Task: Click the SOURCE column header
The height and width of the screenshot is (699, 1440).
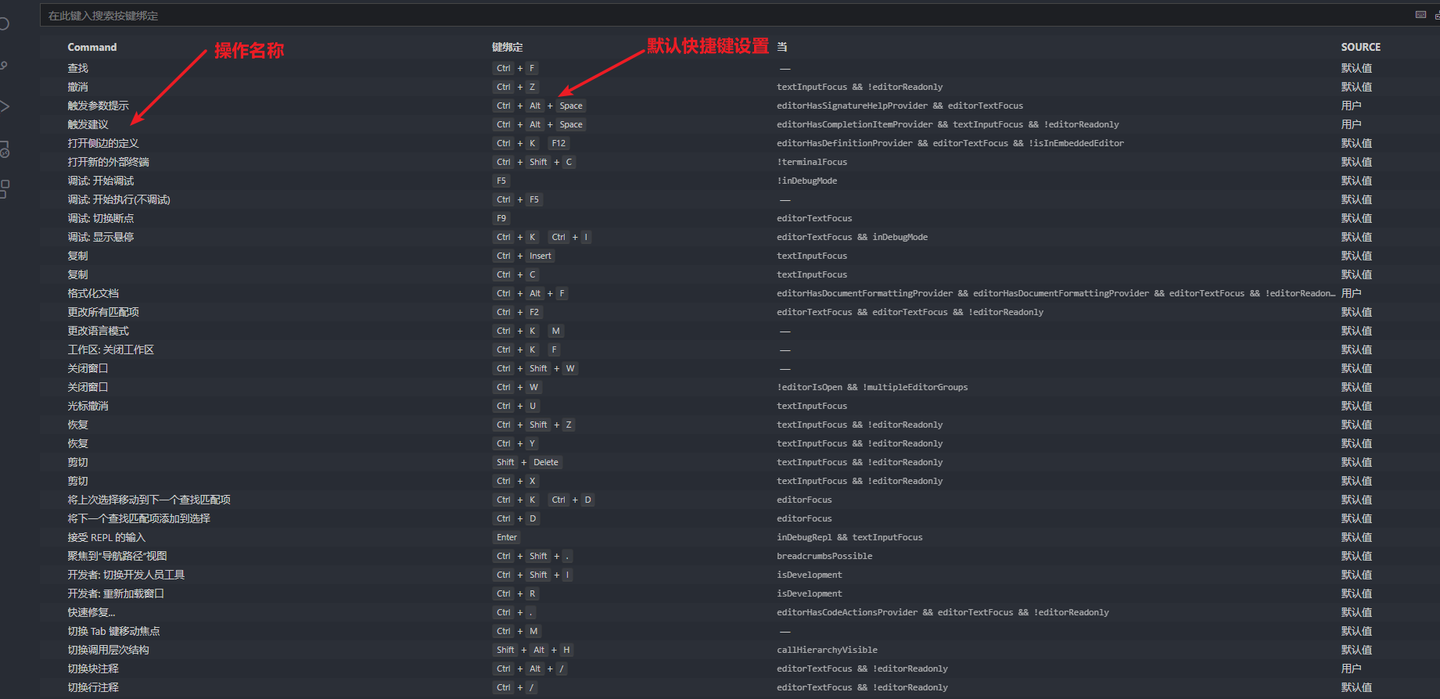Action: click(x=1360, y=46)
